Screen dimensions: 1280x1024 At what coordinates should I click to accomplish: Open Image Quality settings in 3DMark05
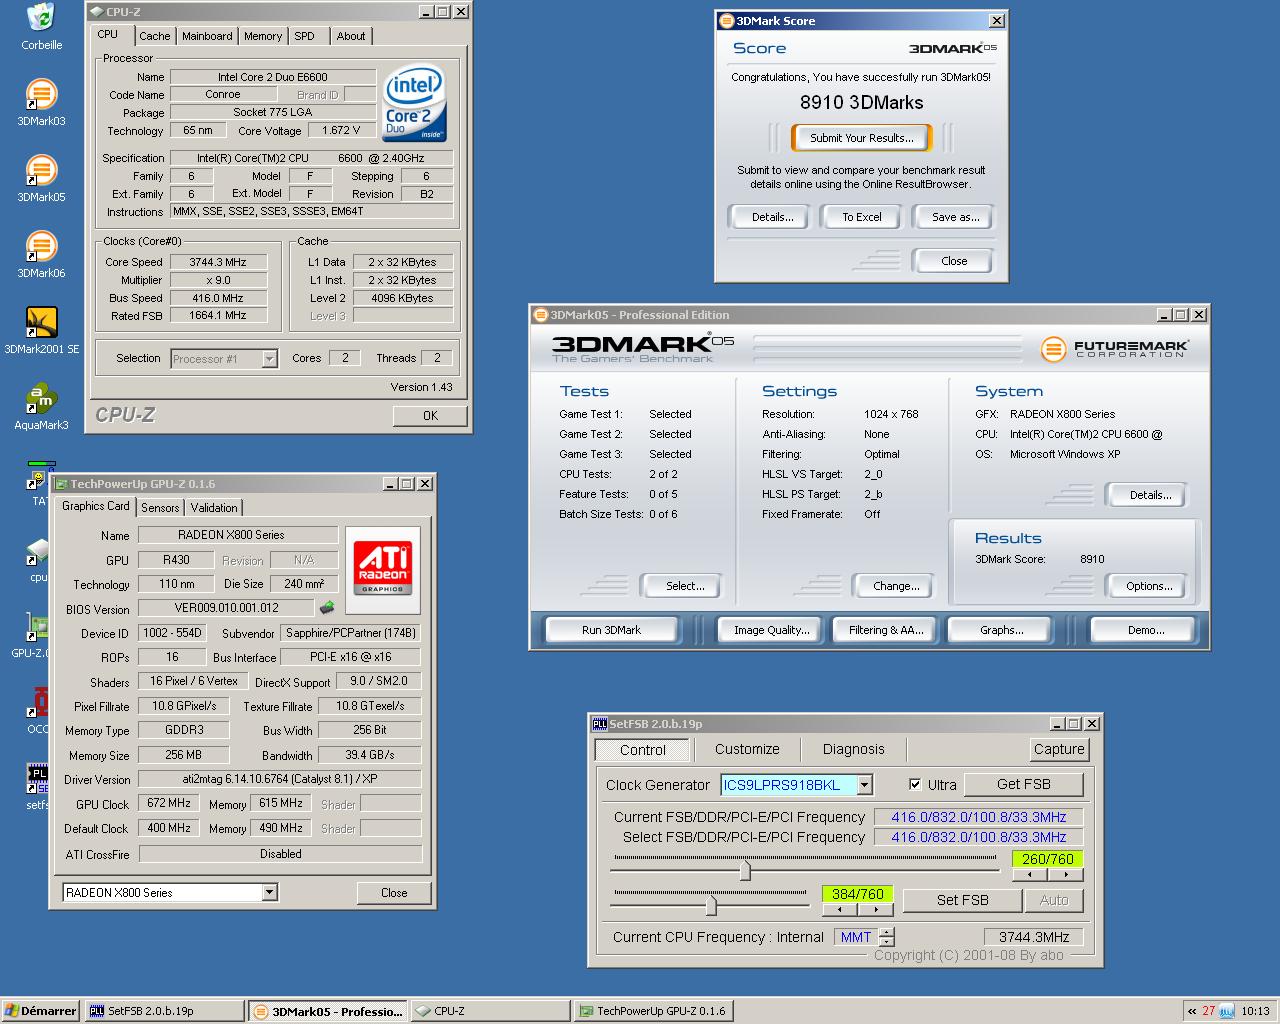pyautogui.click(x=771, y=630)
